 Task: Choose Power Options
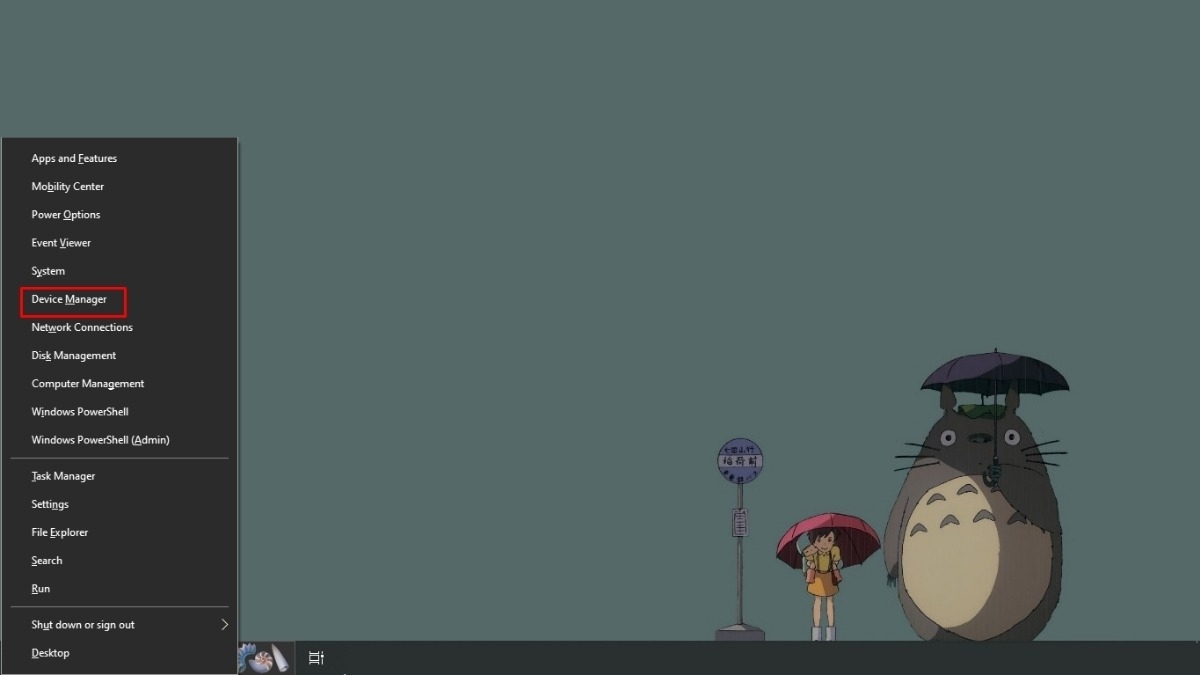click(x=65, y=215)
